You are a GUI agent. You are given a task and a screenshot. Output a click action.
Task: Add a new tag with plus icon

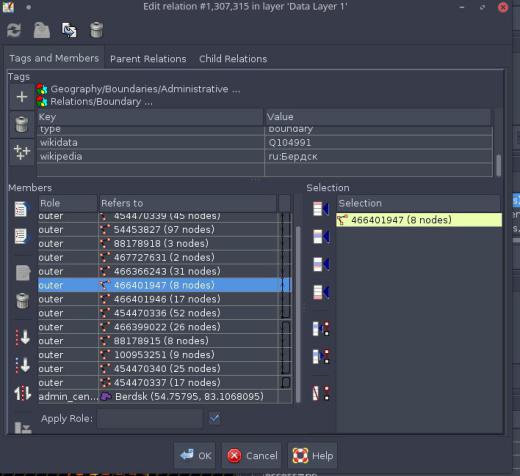[22, 97]
